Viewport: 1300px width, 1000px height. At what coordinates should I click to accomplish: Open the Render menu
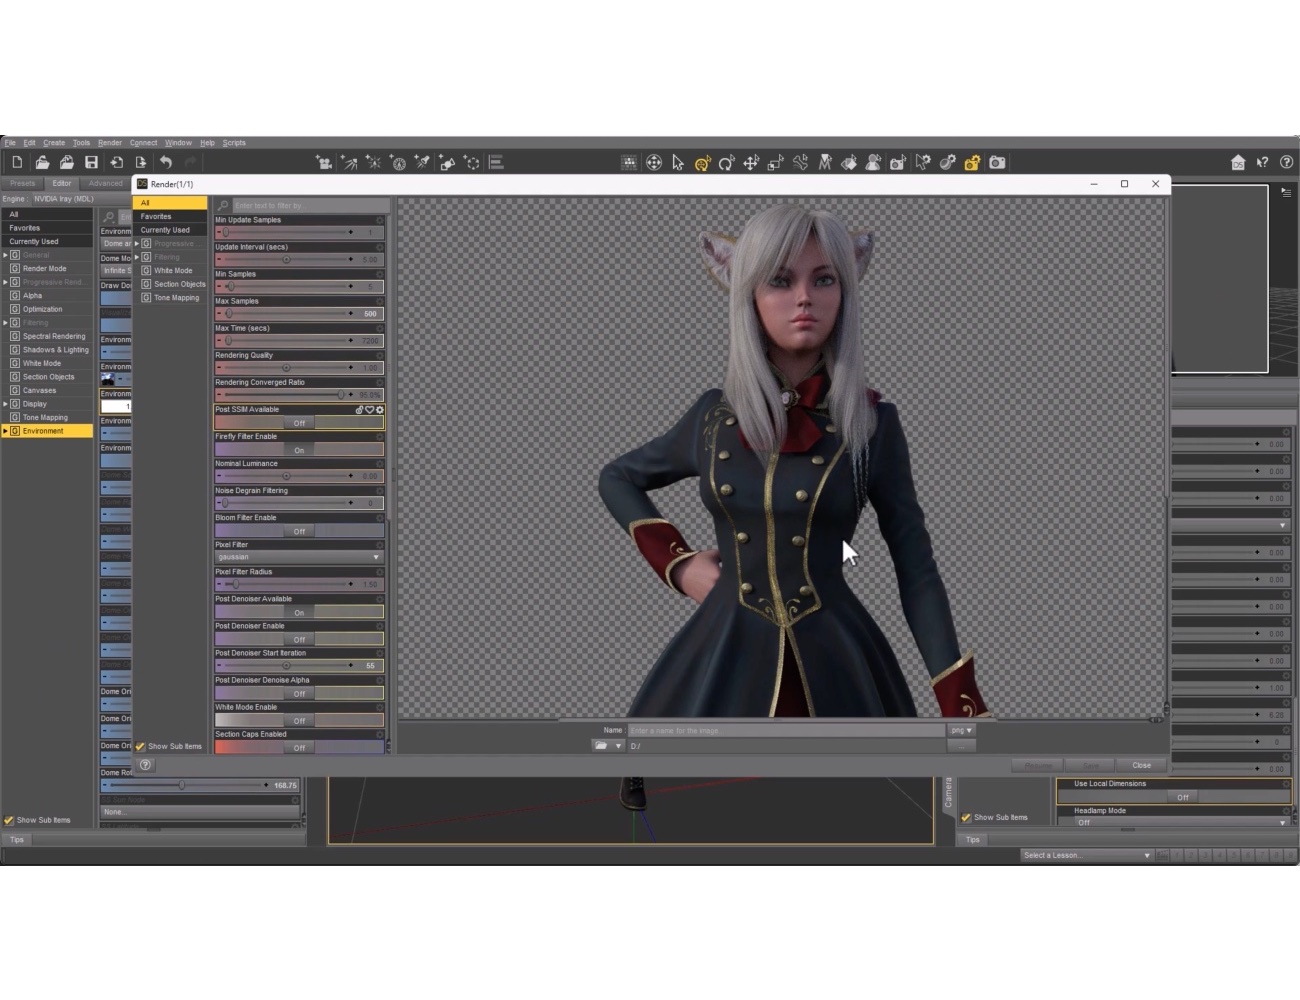coord(109,142)
